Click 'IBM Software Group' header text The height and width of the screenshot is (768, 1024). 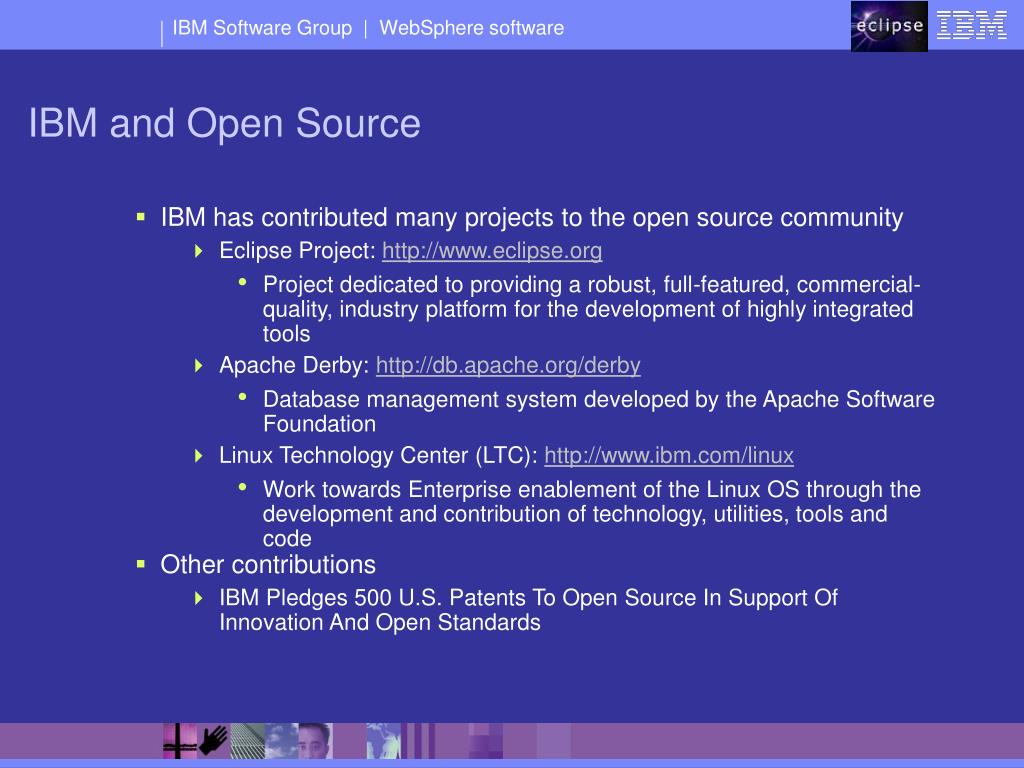[x=262, y=28]
